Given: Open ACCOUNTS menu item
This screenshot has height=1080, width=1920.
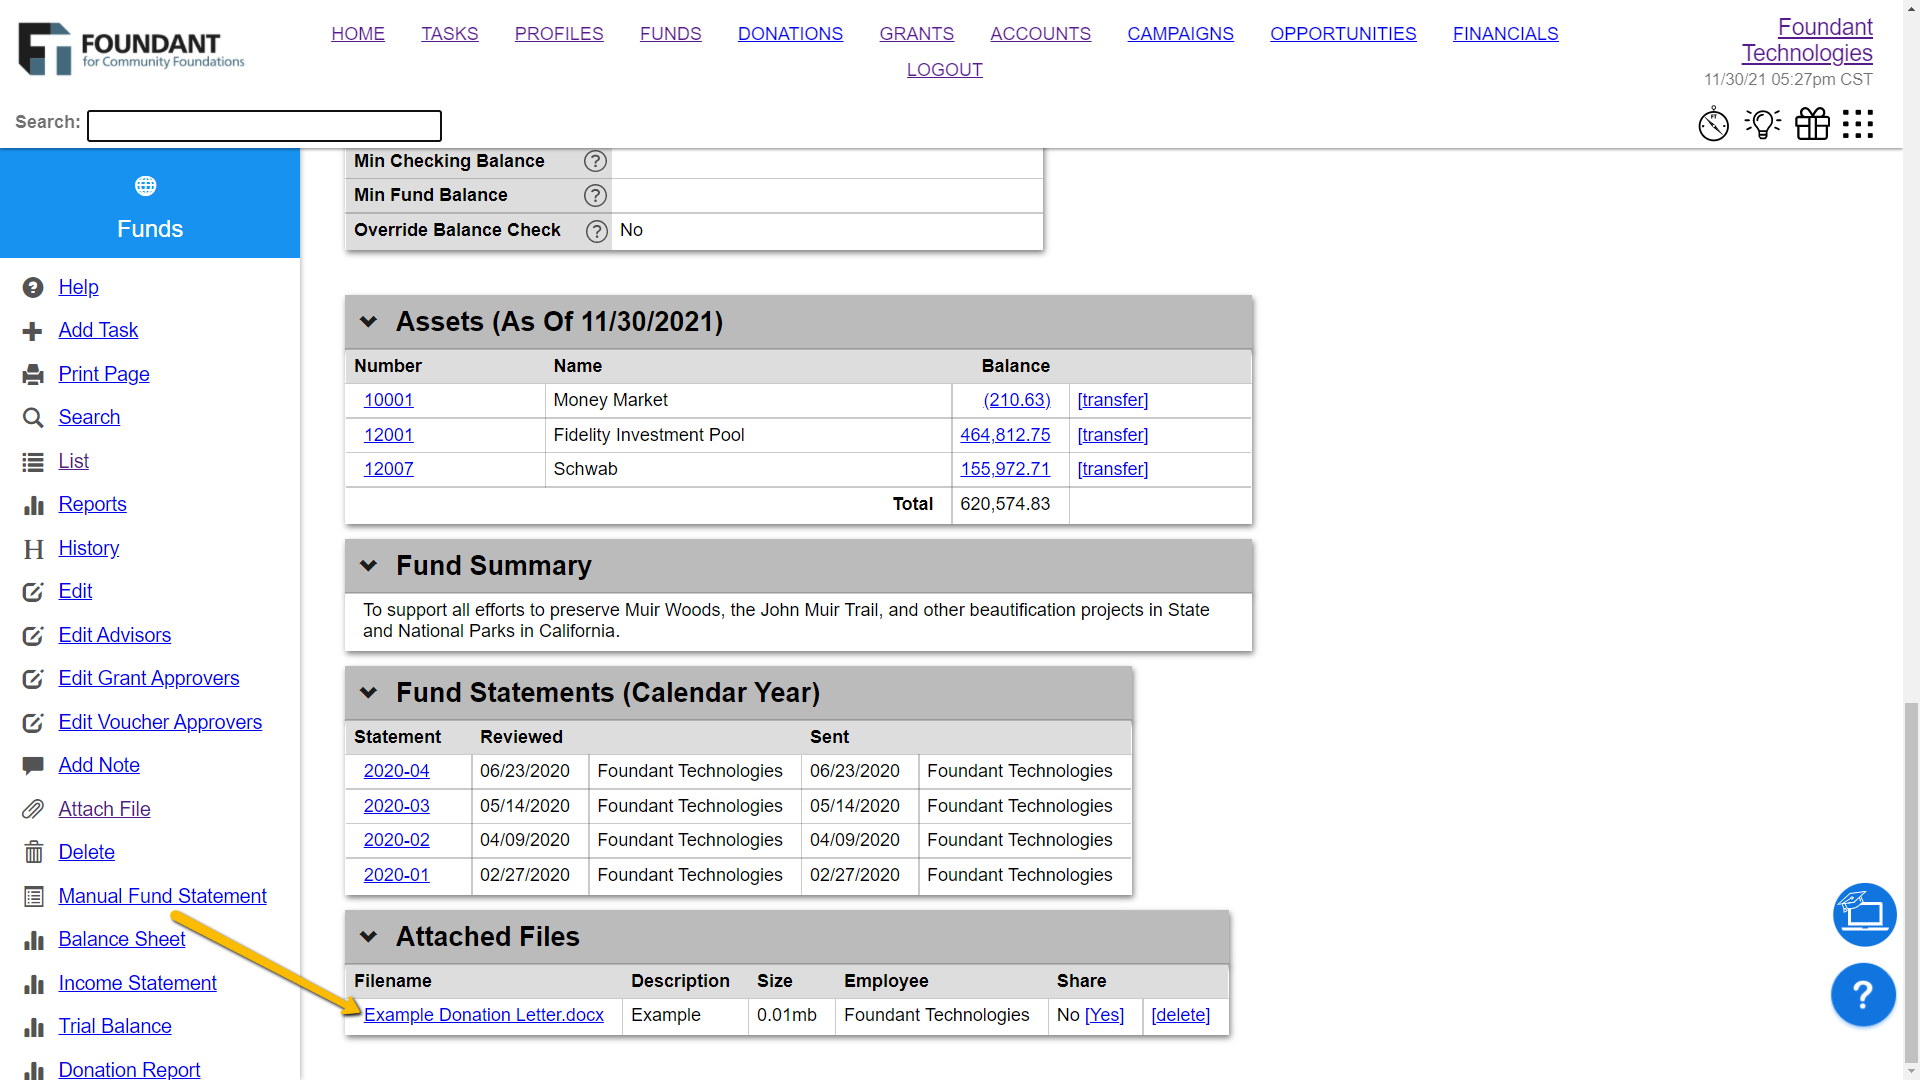Looking at the screenshot, I should [1040, 34].
